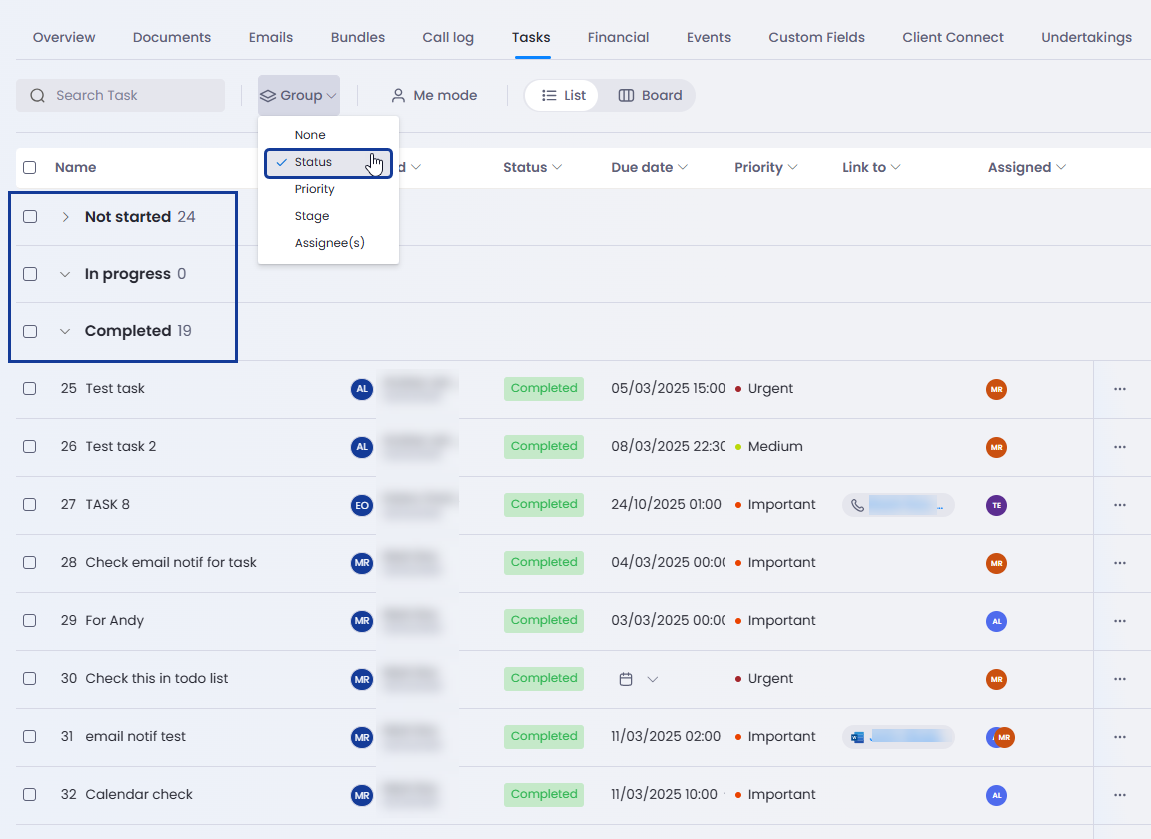The width and height of the screenshot is (1151, 839).
Task: Select checkbox for task 29 For Andy
Action: (29, 620)
